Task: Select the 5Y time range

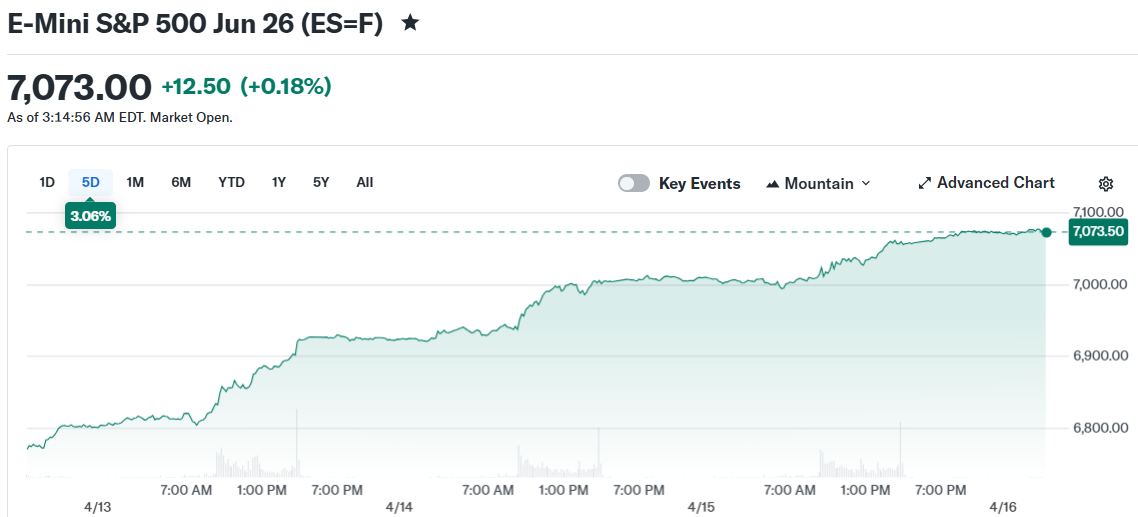Action: pyautogui.click(x=322, y=182)
